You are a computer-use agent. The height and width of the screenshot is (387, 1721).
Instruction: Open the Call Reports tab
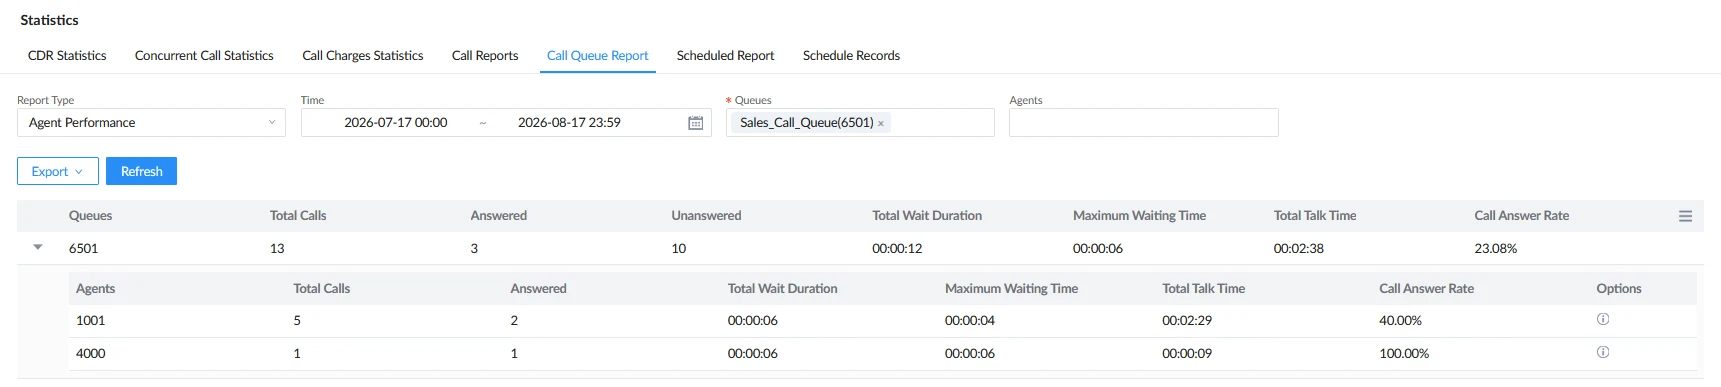485,56
